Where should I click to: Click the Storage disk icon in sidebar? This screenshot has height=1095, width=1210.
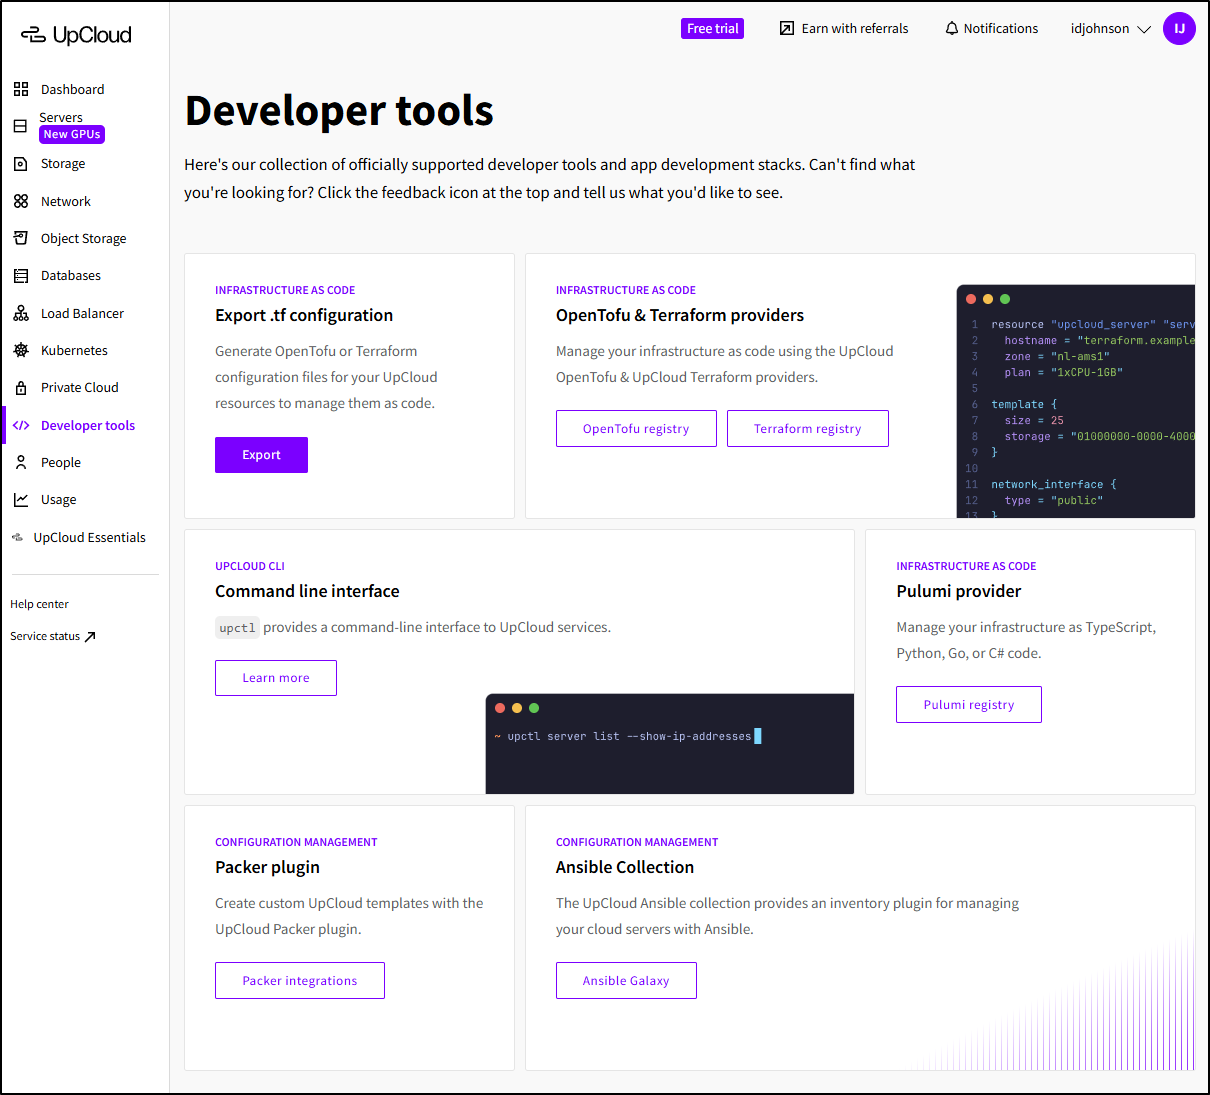(21, 164)
